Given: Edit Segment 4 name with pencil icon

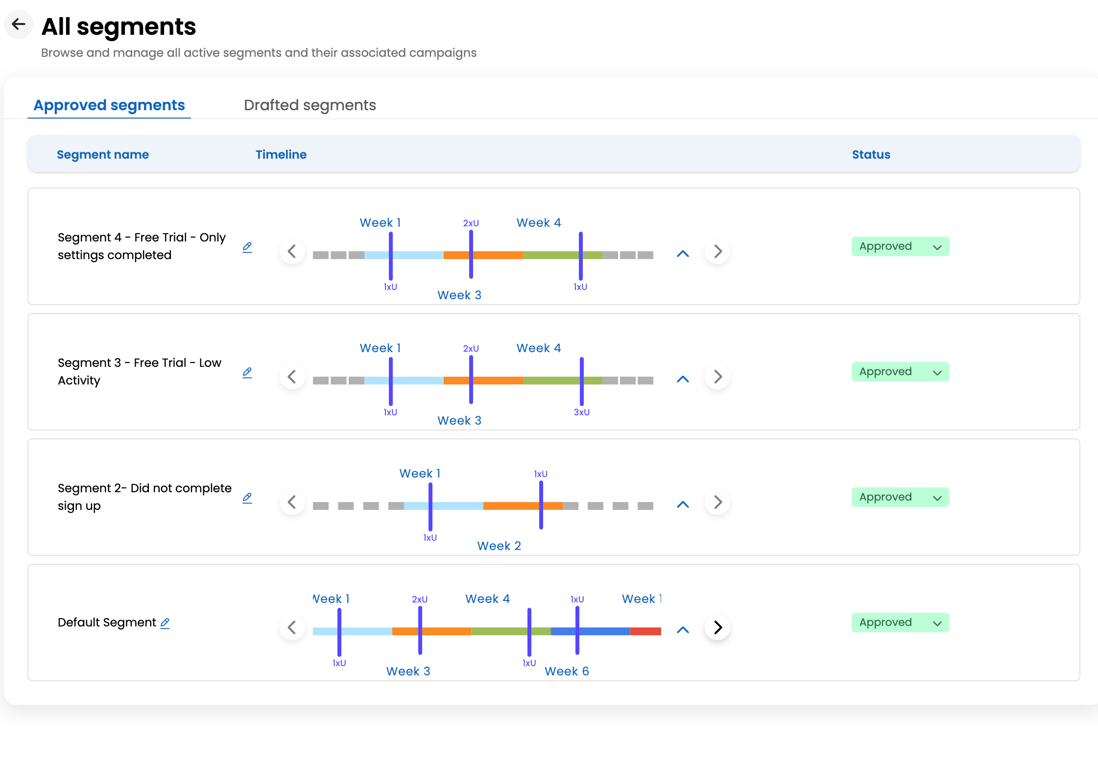Looking at the screenshot, I should pos(247,247).
